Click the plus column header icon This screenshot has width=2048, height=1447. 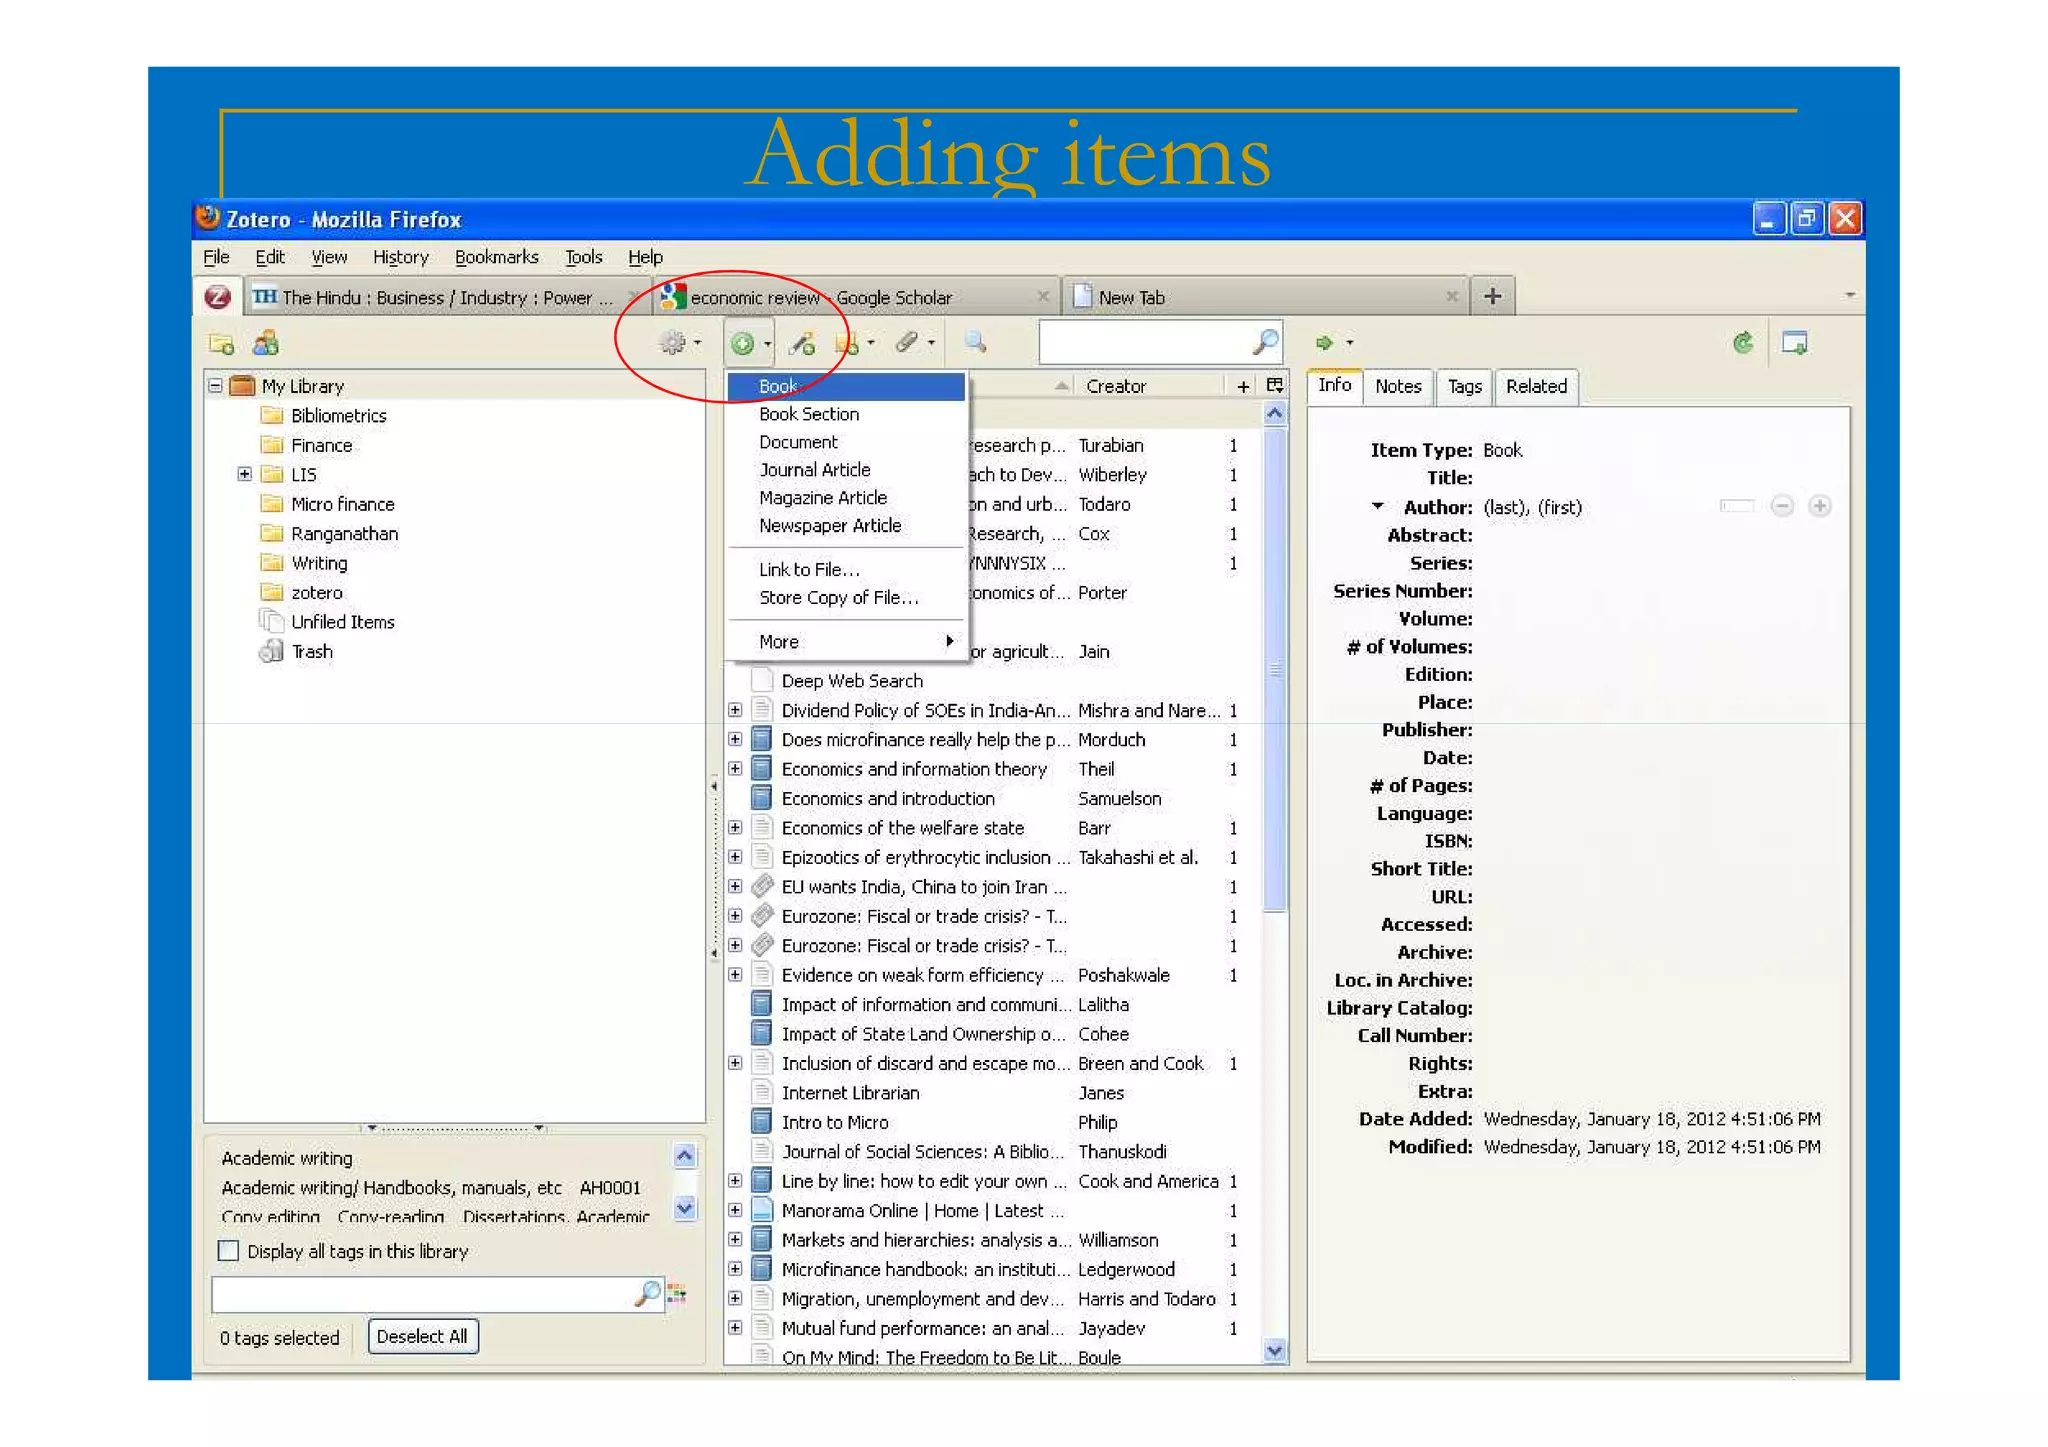(1243, 386)
